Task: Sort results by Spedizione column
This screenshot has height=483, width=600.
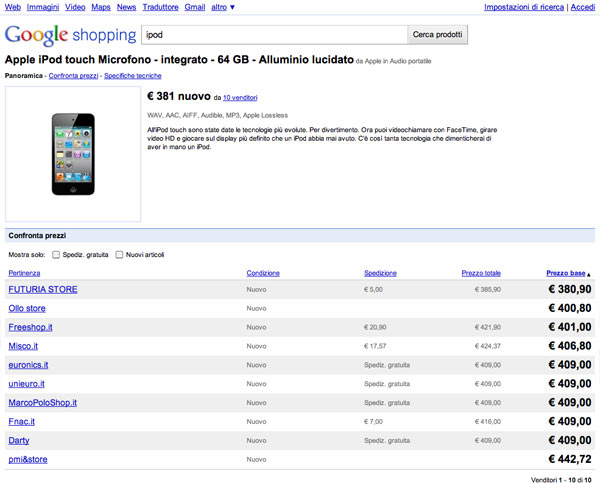Action: (380, 273)
